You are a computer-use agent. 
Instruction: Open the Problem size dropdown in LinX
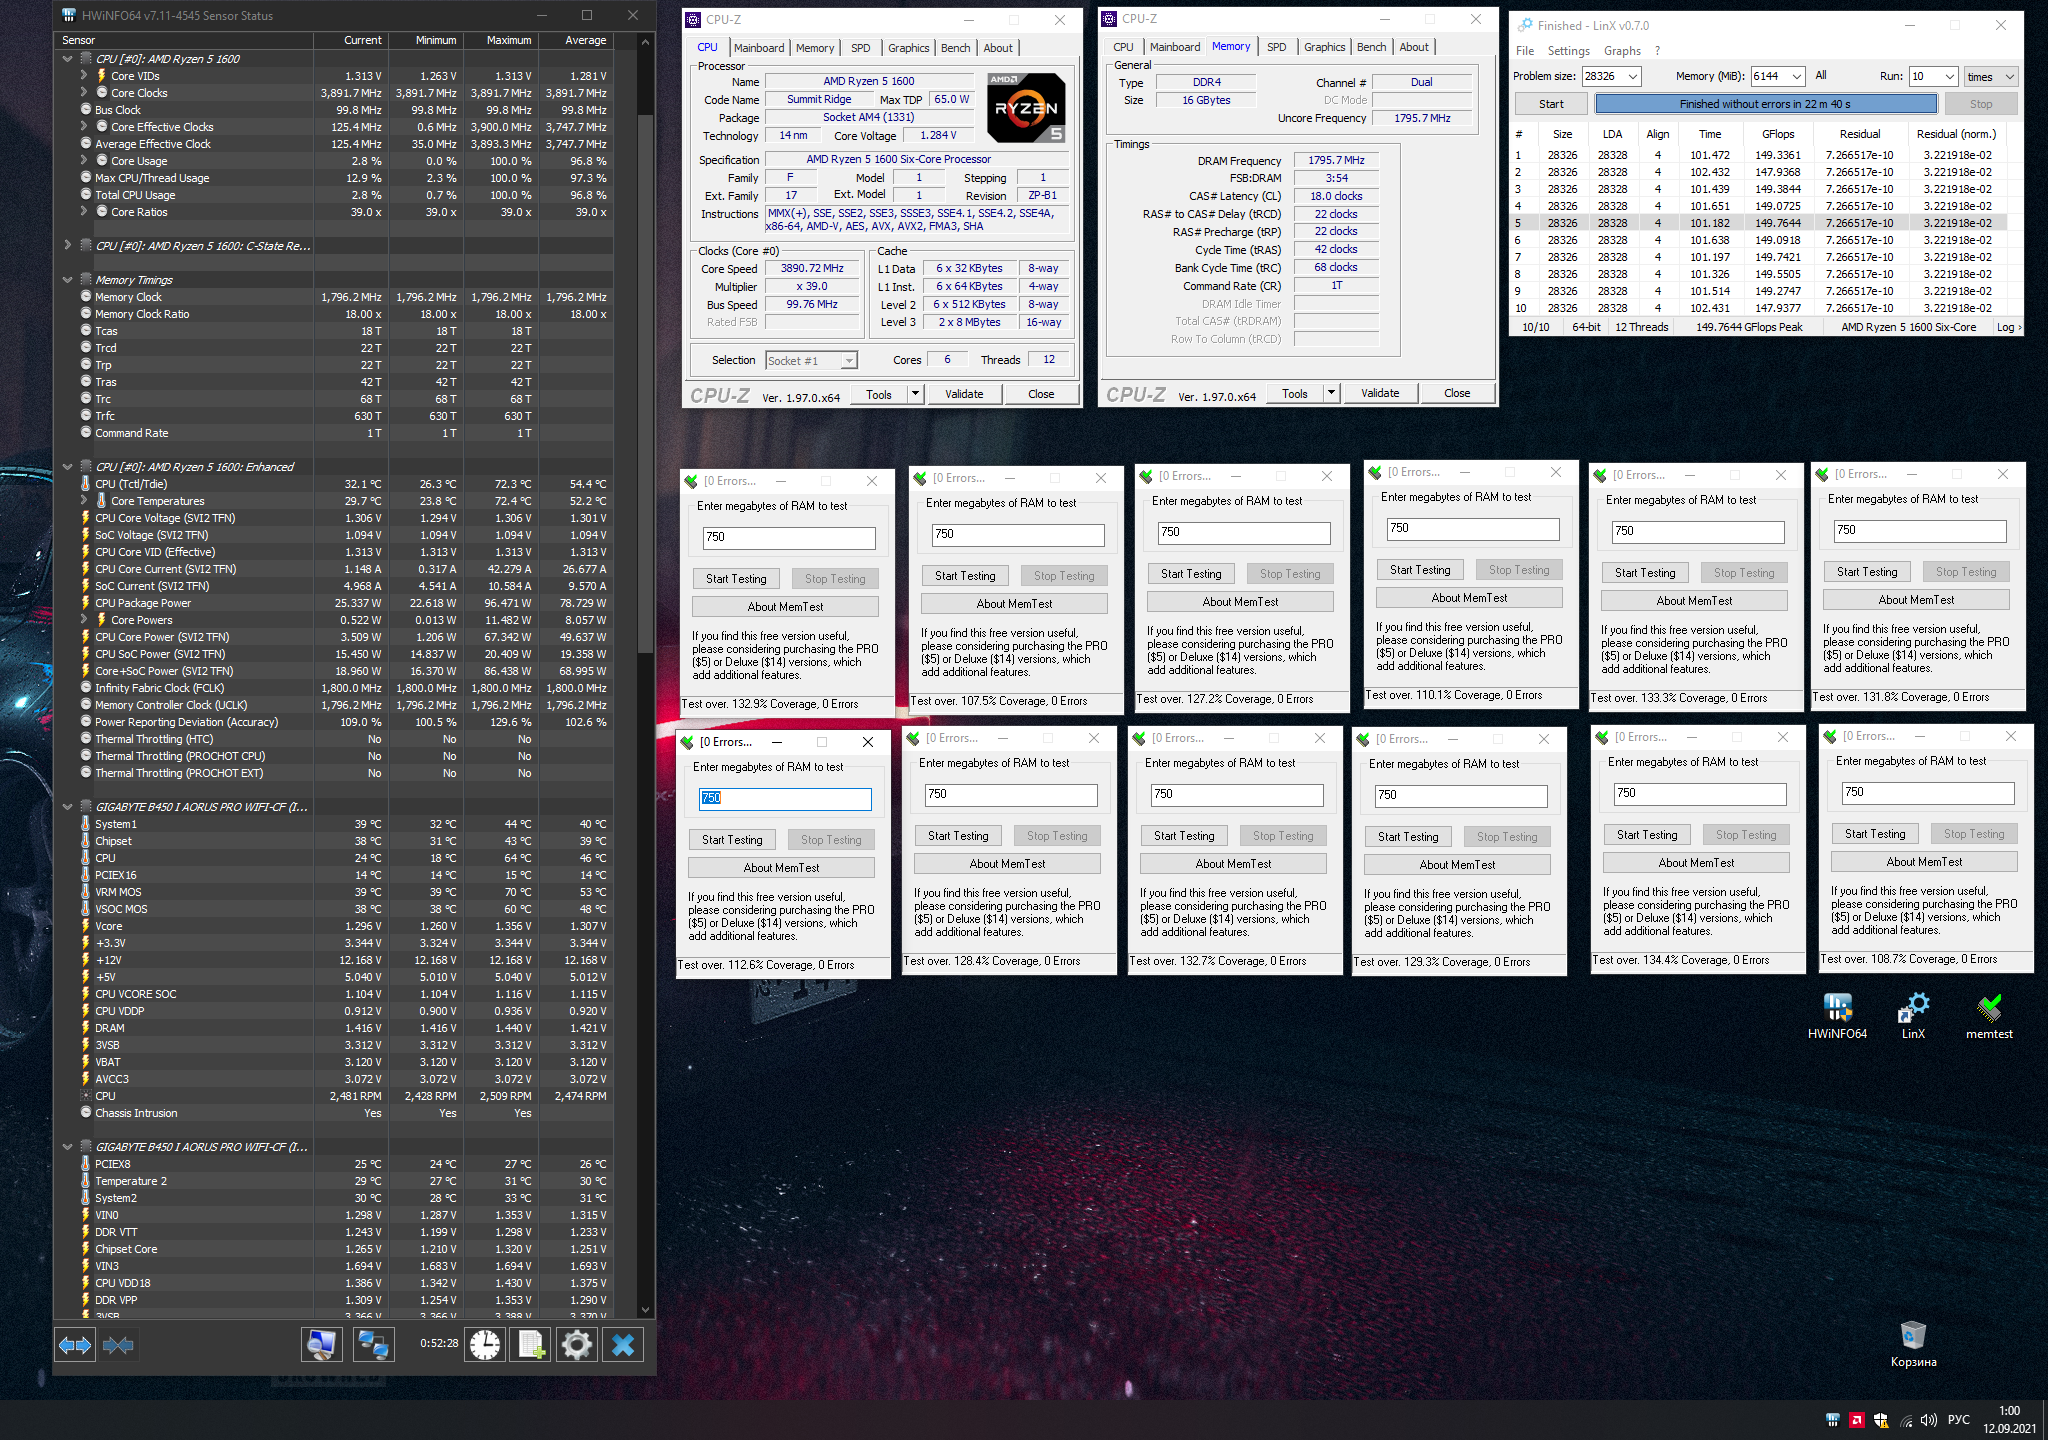point(1632,76)
